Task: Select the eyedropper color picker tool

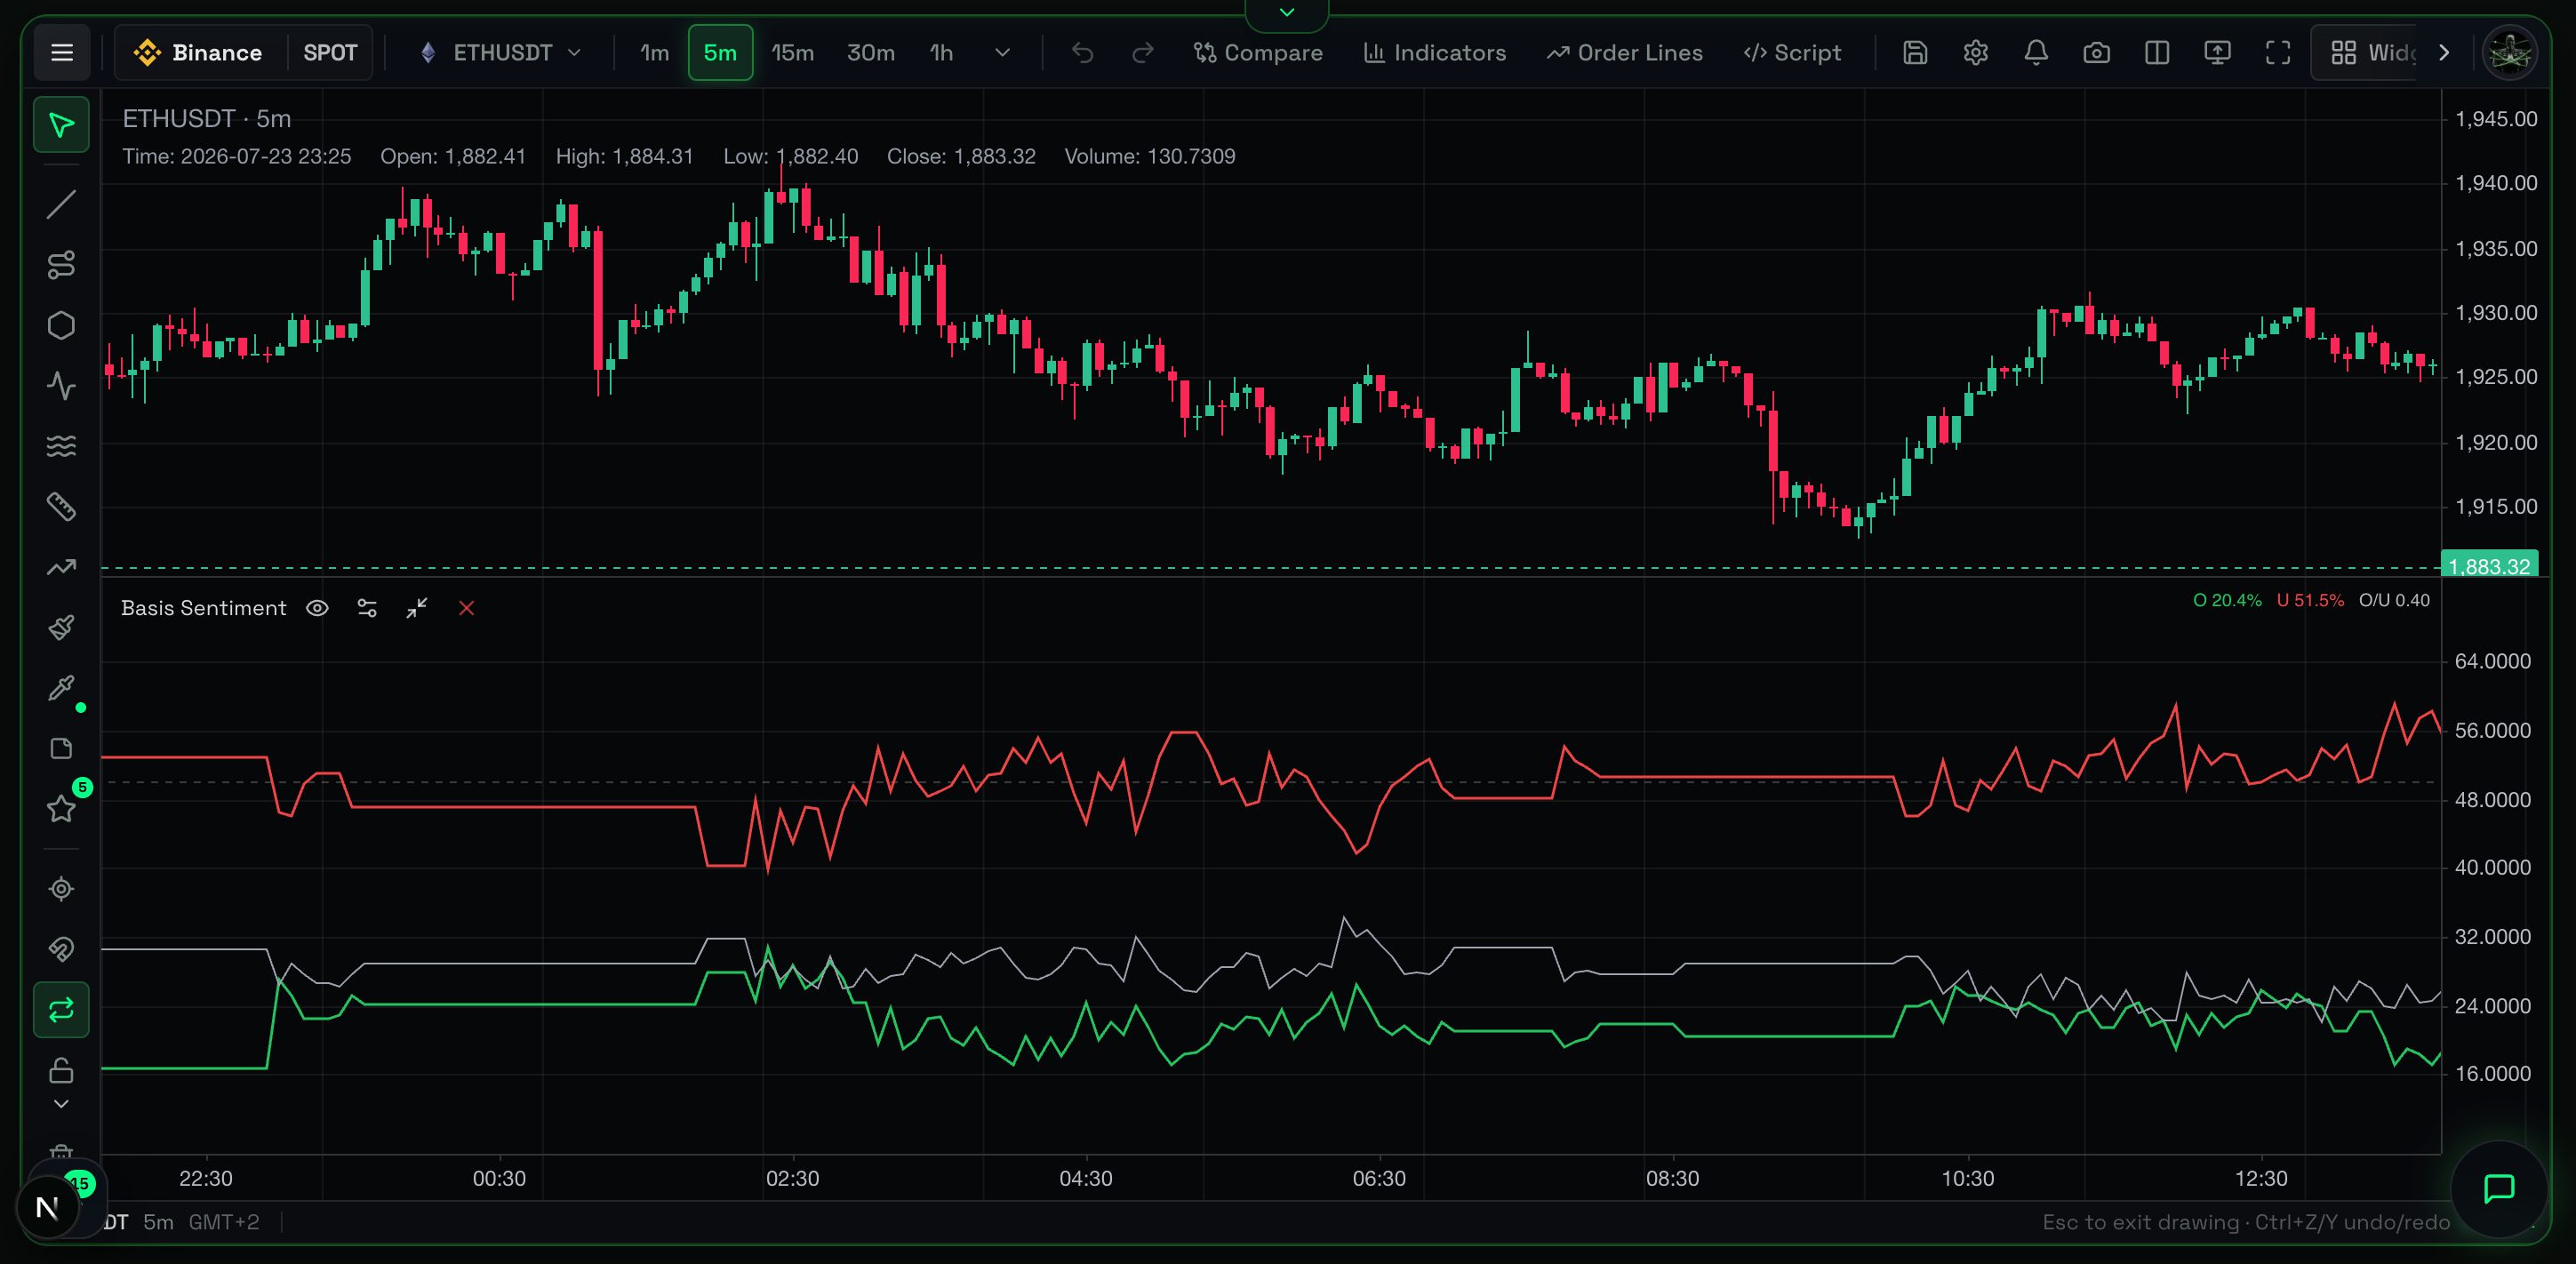Action: [62, 688]
